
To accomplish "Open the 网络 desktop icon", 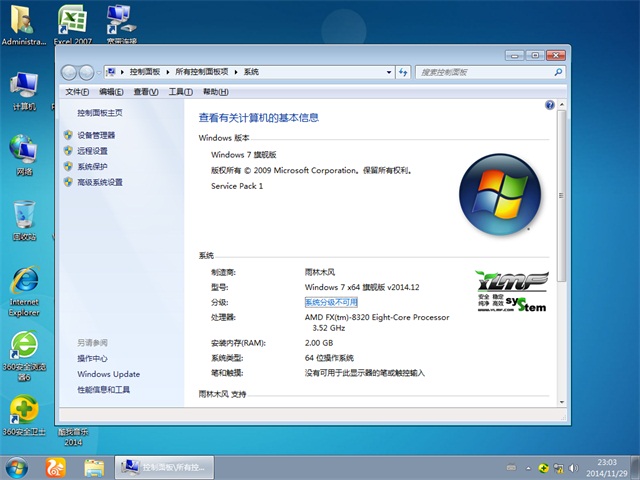I will tap(24, 156).
